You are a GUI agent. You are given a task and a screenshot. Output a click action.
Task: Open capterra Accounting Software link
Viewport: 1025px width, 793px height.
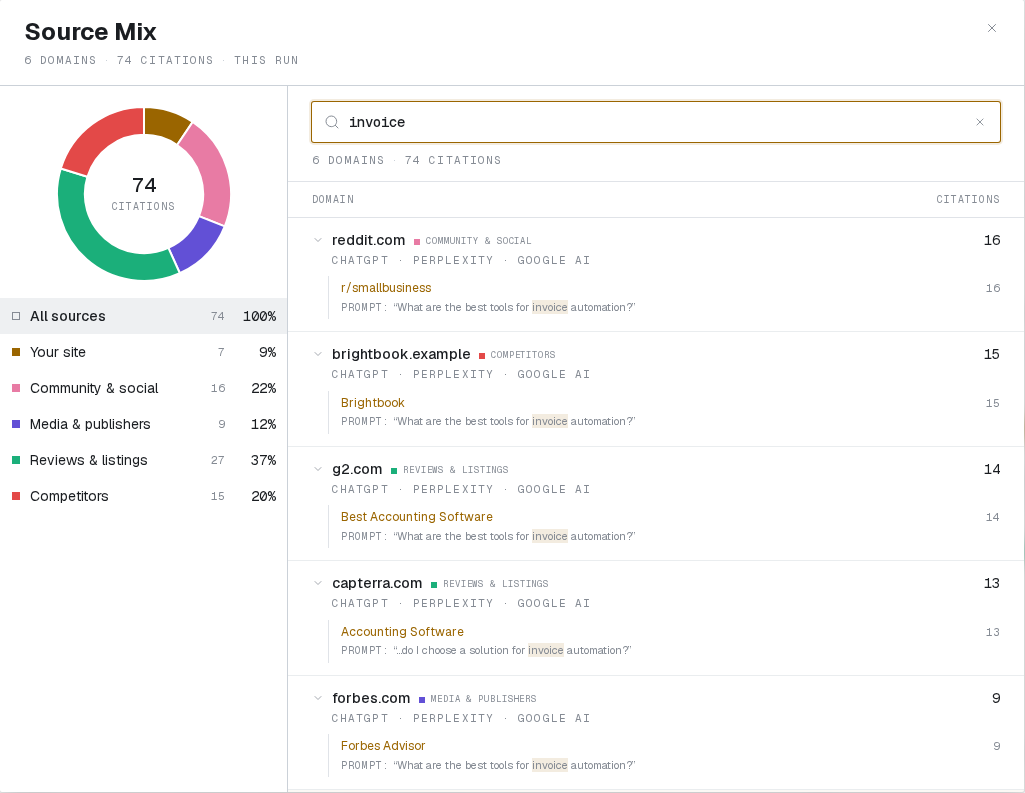point(402,632)
